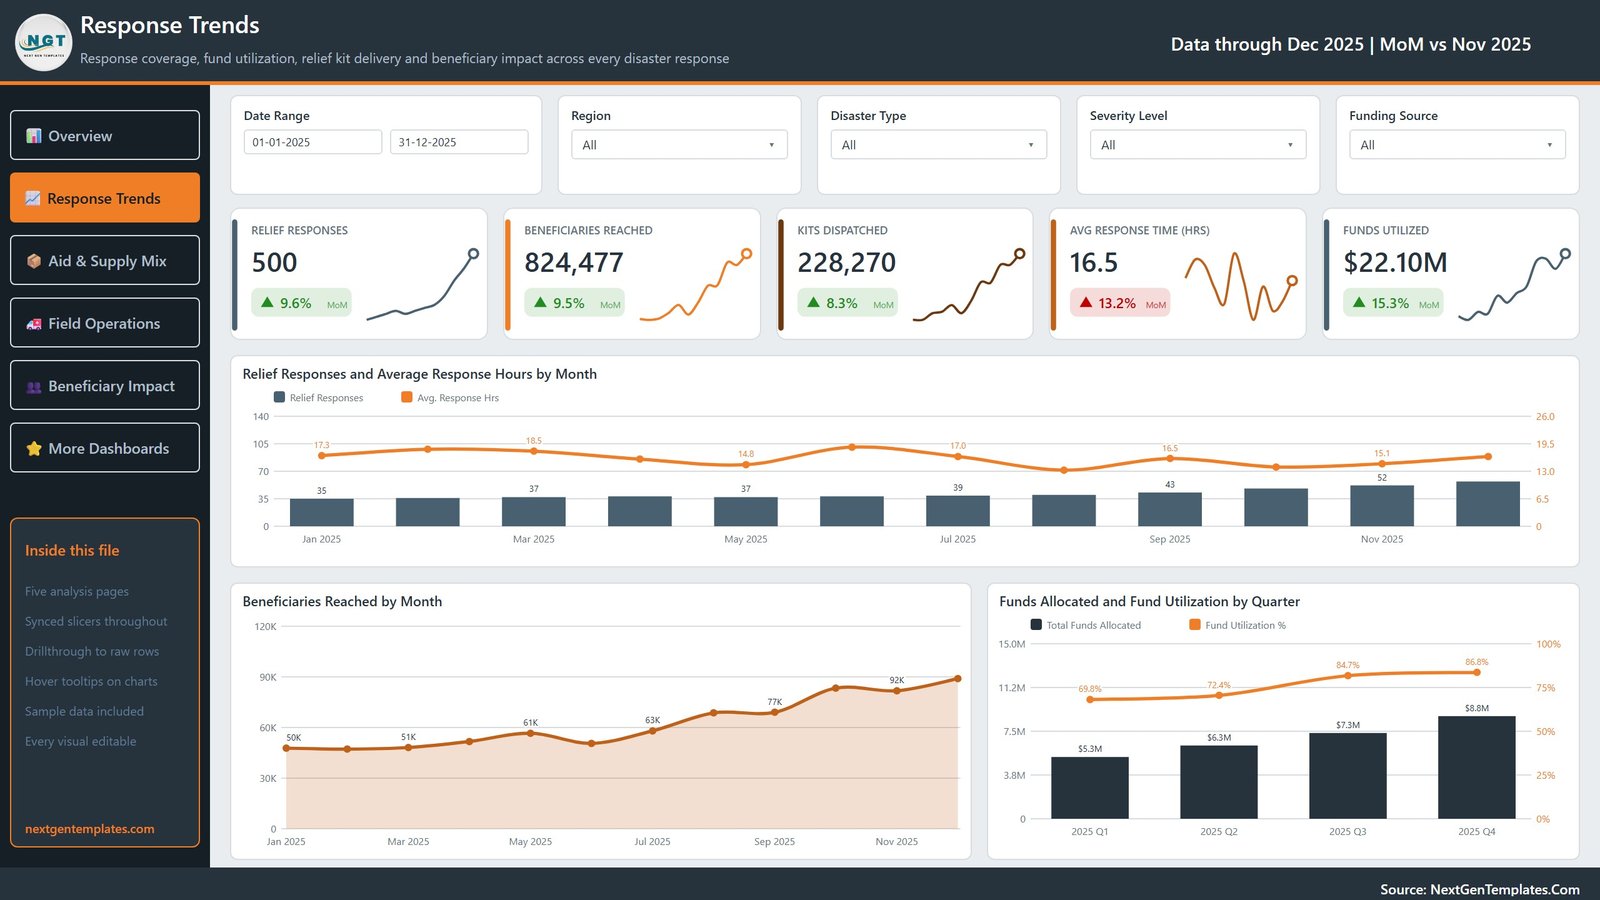Click the $22.10M funds value
Viewport: 1600px width, 900px height.
tap(1396, 263)
